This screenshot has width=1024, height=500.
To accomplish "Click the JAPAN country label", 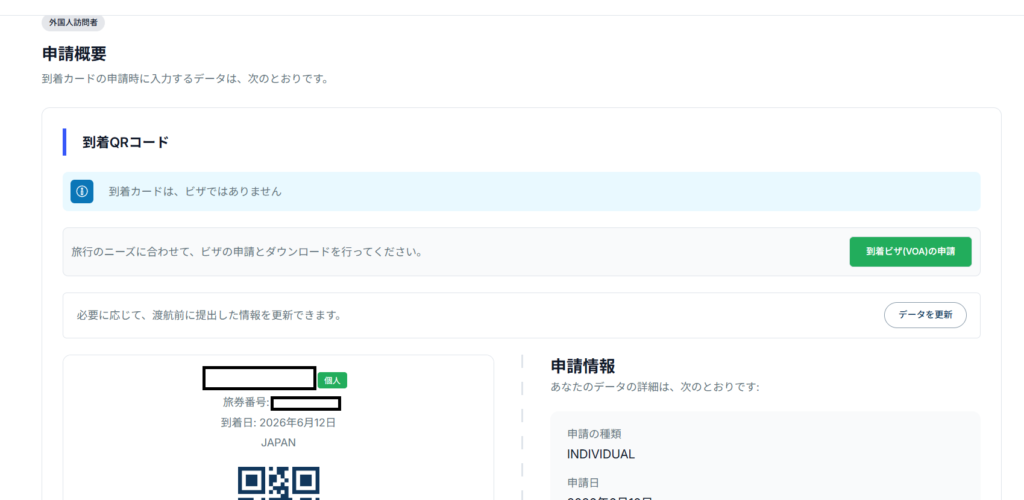I will [x=278, y=443].
